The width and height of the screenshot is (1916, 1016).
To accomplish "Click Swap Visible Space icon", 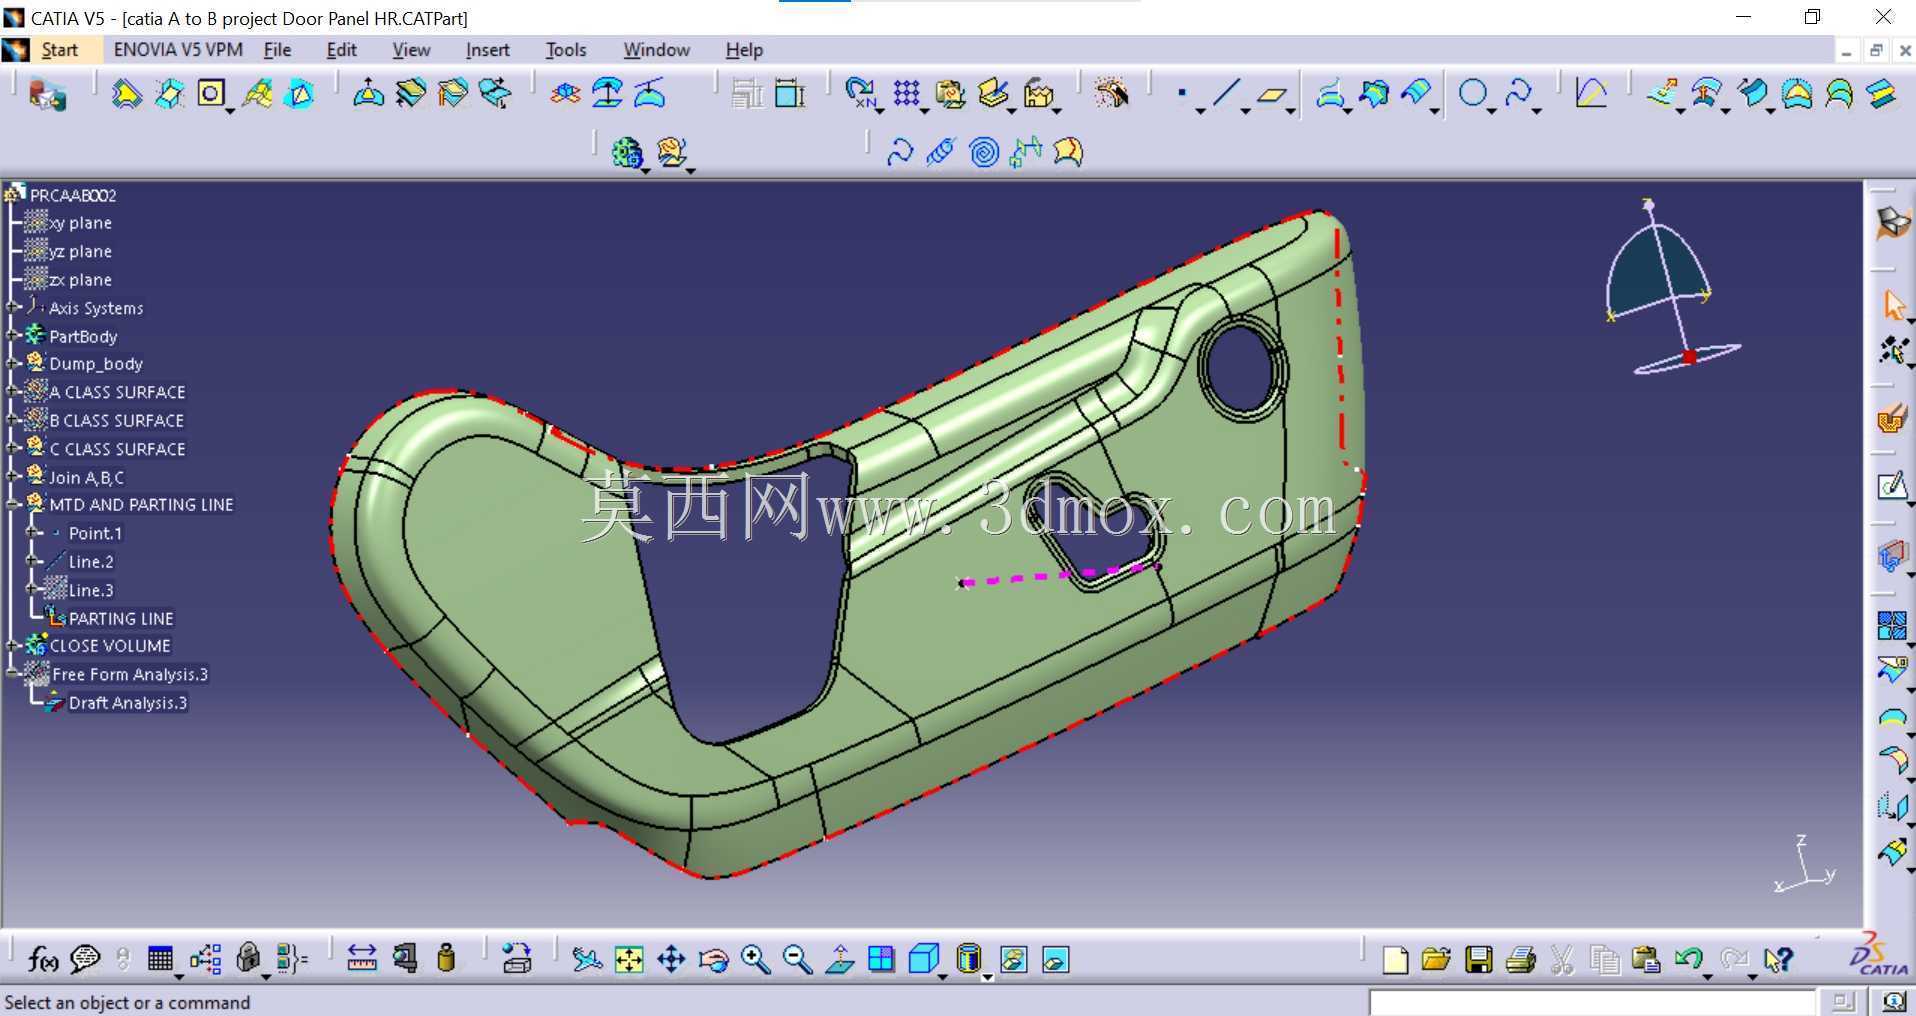I will point(1055,960).
